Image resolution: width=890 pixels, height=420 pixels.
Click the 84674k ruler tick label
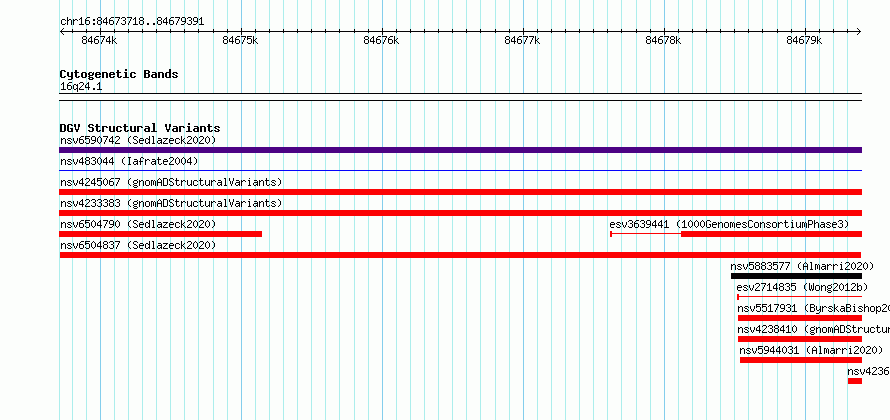[x=99, y=41]
